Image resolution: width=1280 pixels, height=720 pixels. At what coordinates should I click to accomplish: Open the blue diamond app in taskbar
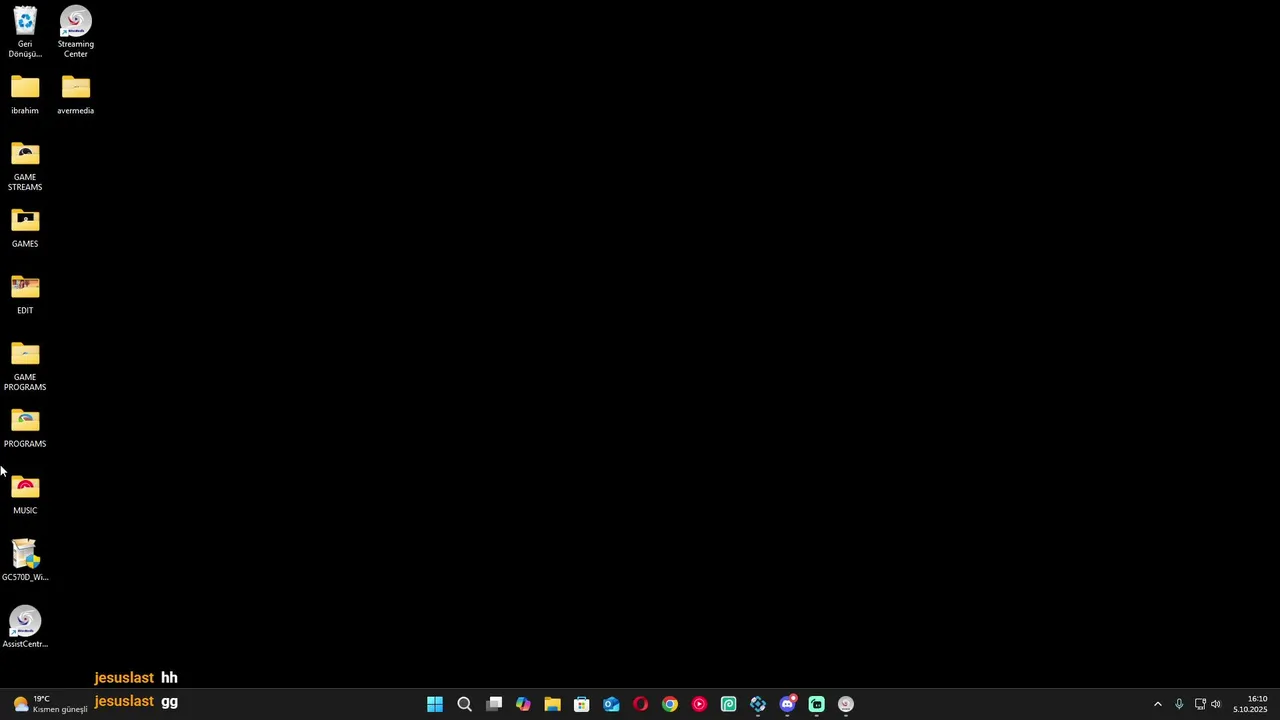(x=758, y=704)
